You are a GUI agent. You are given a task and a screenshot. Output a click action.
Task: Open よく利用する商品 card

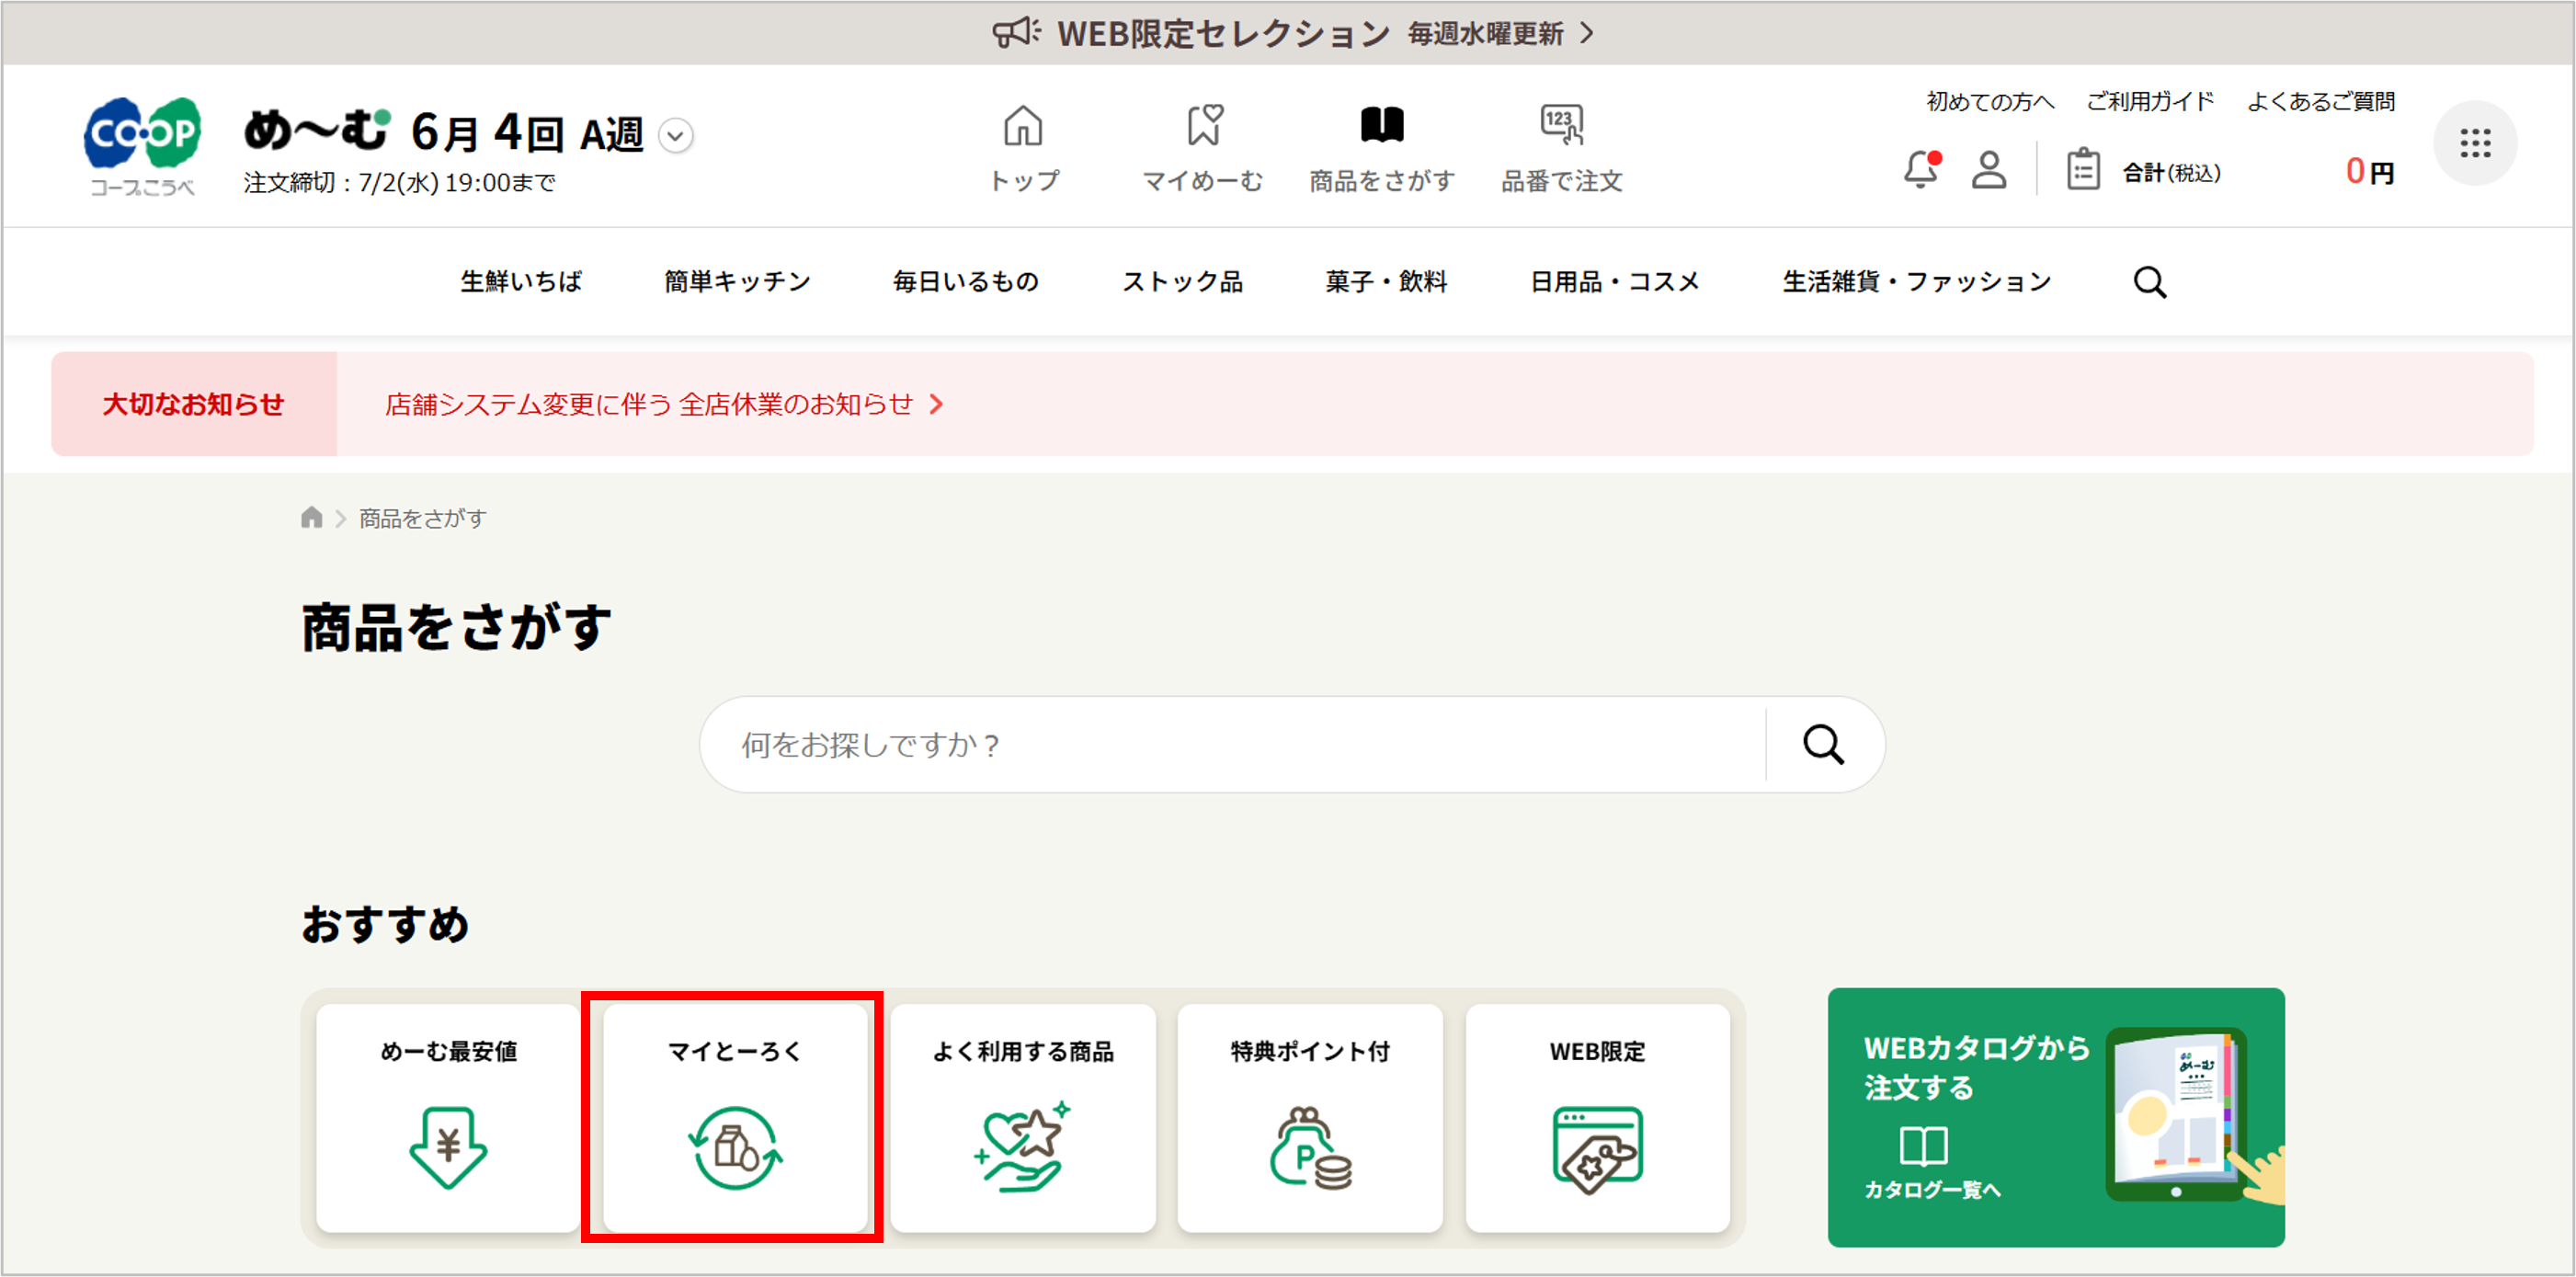[x=1023, y=1118]
